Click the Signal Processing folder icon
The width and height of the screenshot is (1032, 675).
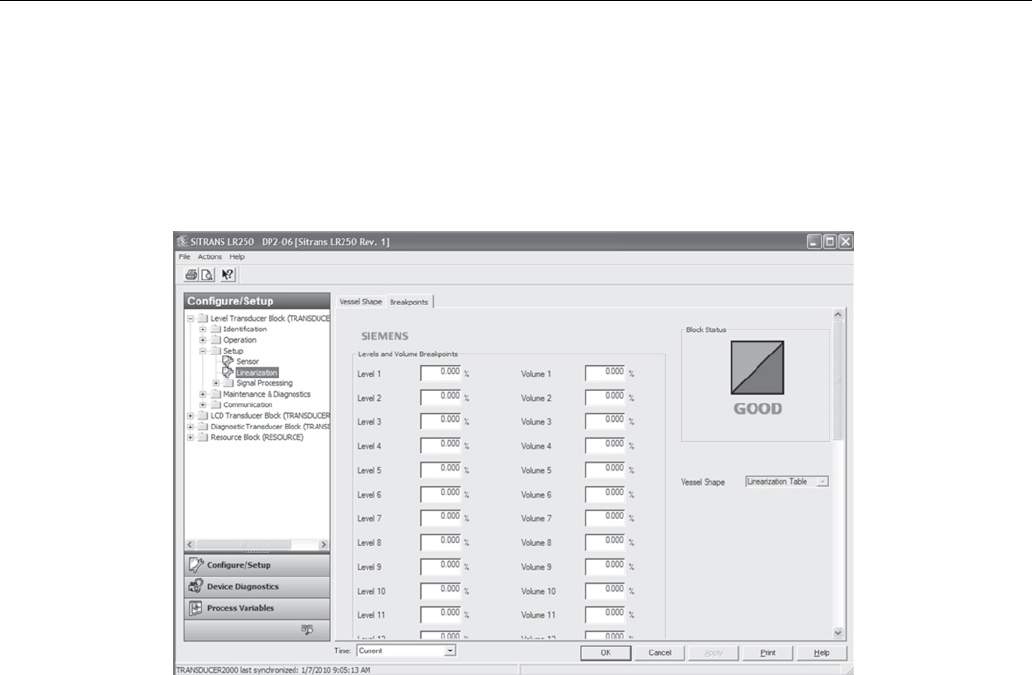[228, 383]
